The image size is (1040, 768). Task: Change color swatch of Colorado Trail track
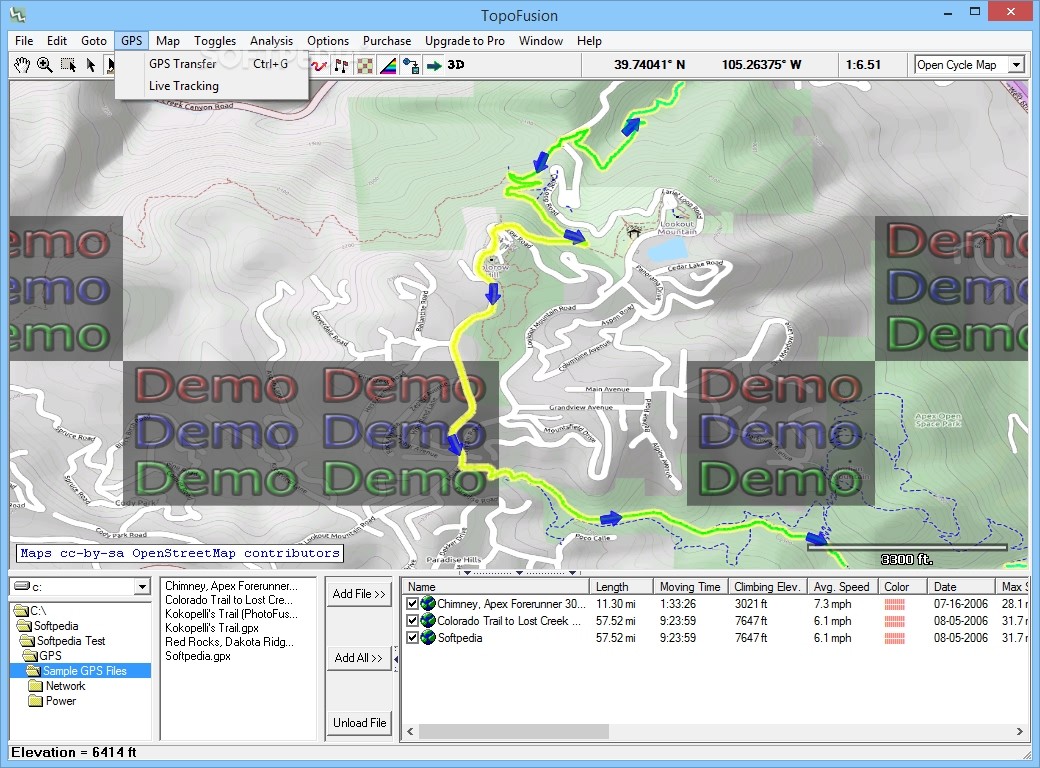click(x=895, y=621)
